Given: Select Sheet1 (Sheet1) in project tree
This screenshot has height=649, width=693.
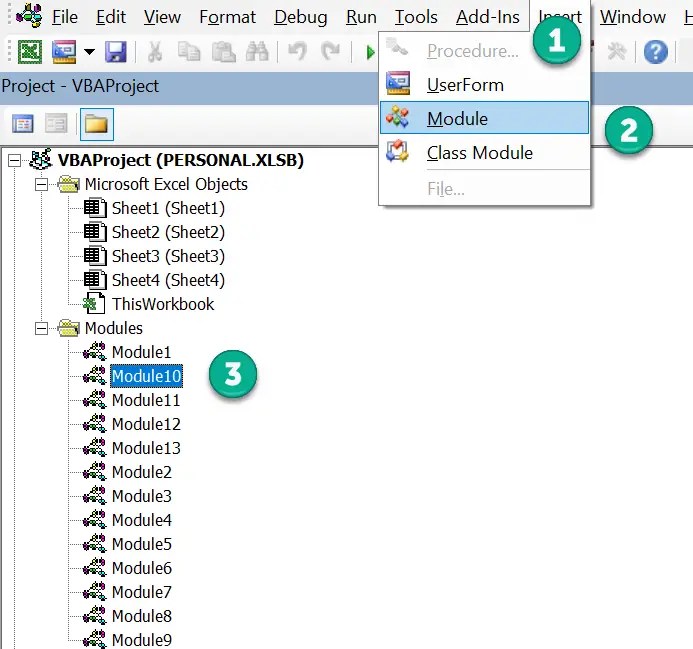Looking at the screenshot, I should pos(168,208).
